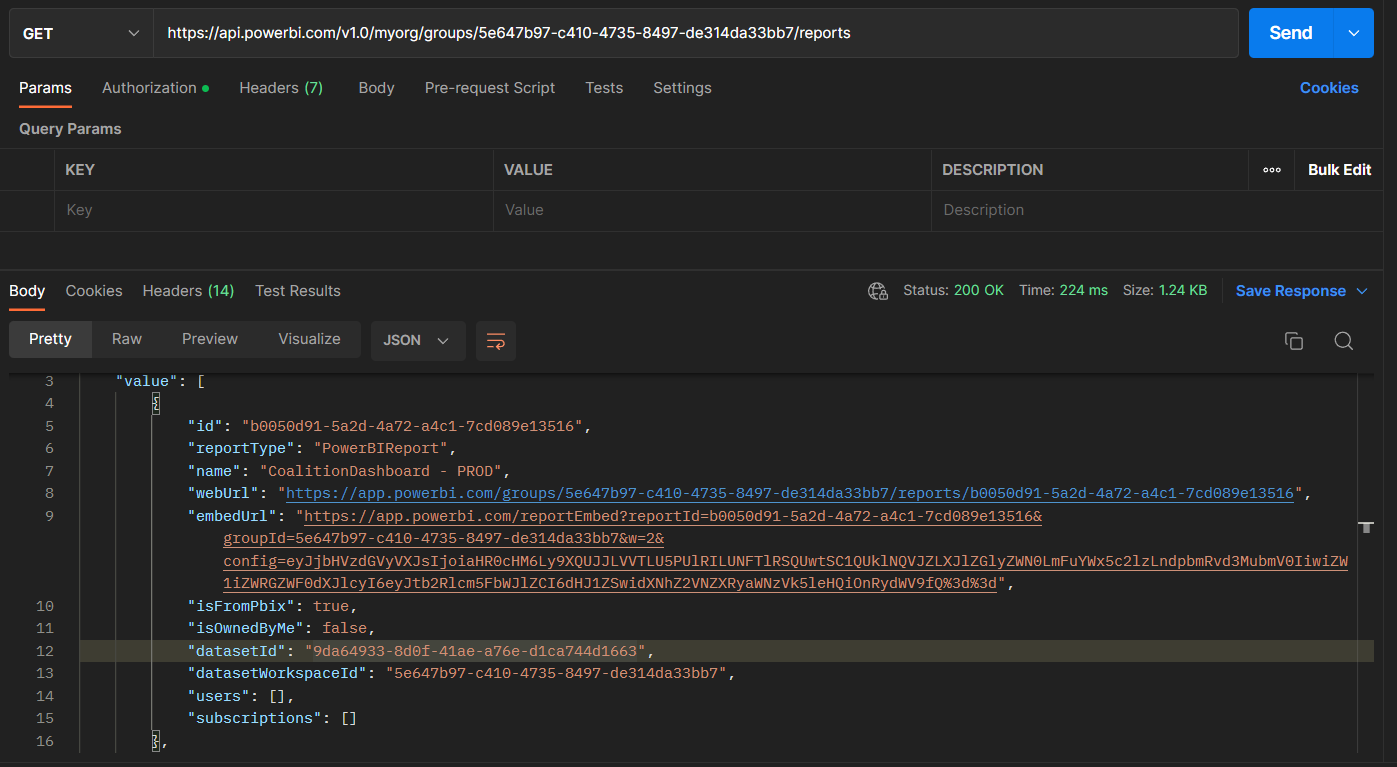Select the Raw view
The height and width of the screenshot is (767, 1397).
tap(127, 339)
